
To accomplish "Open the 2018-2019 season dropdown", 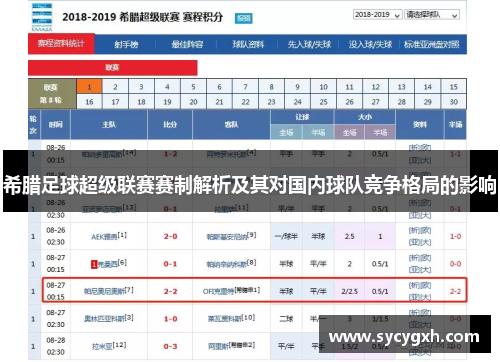I will (377, 15).
